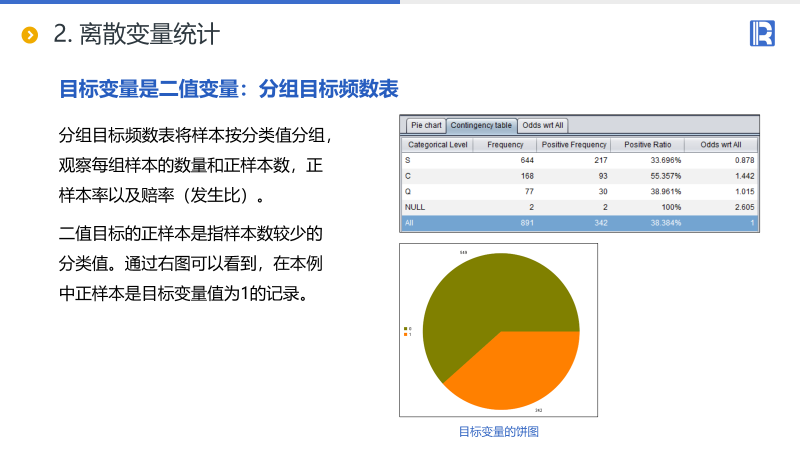Click positive ratio 55.357%
This screenshot has height=450, width=800.
666,176
